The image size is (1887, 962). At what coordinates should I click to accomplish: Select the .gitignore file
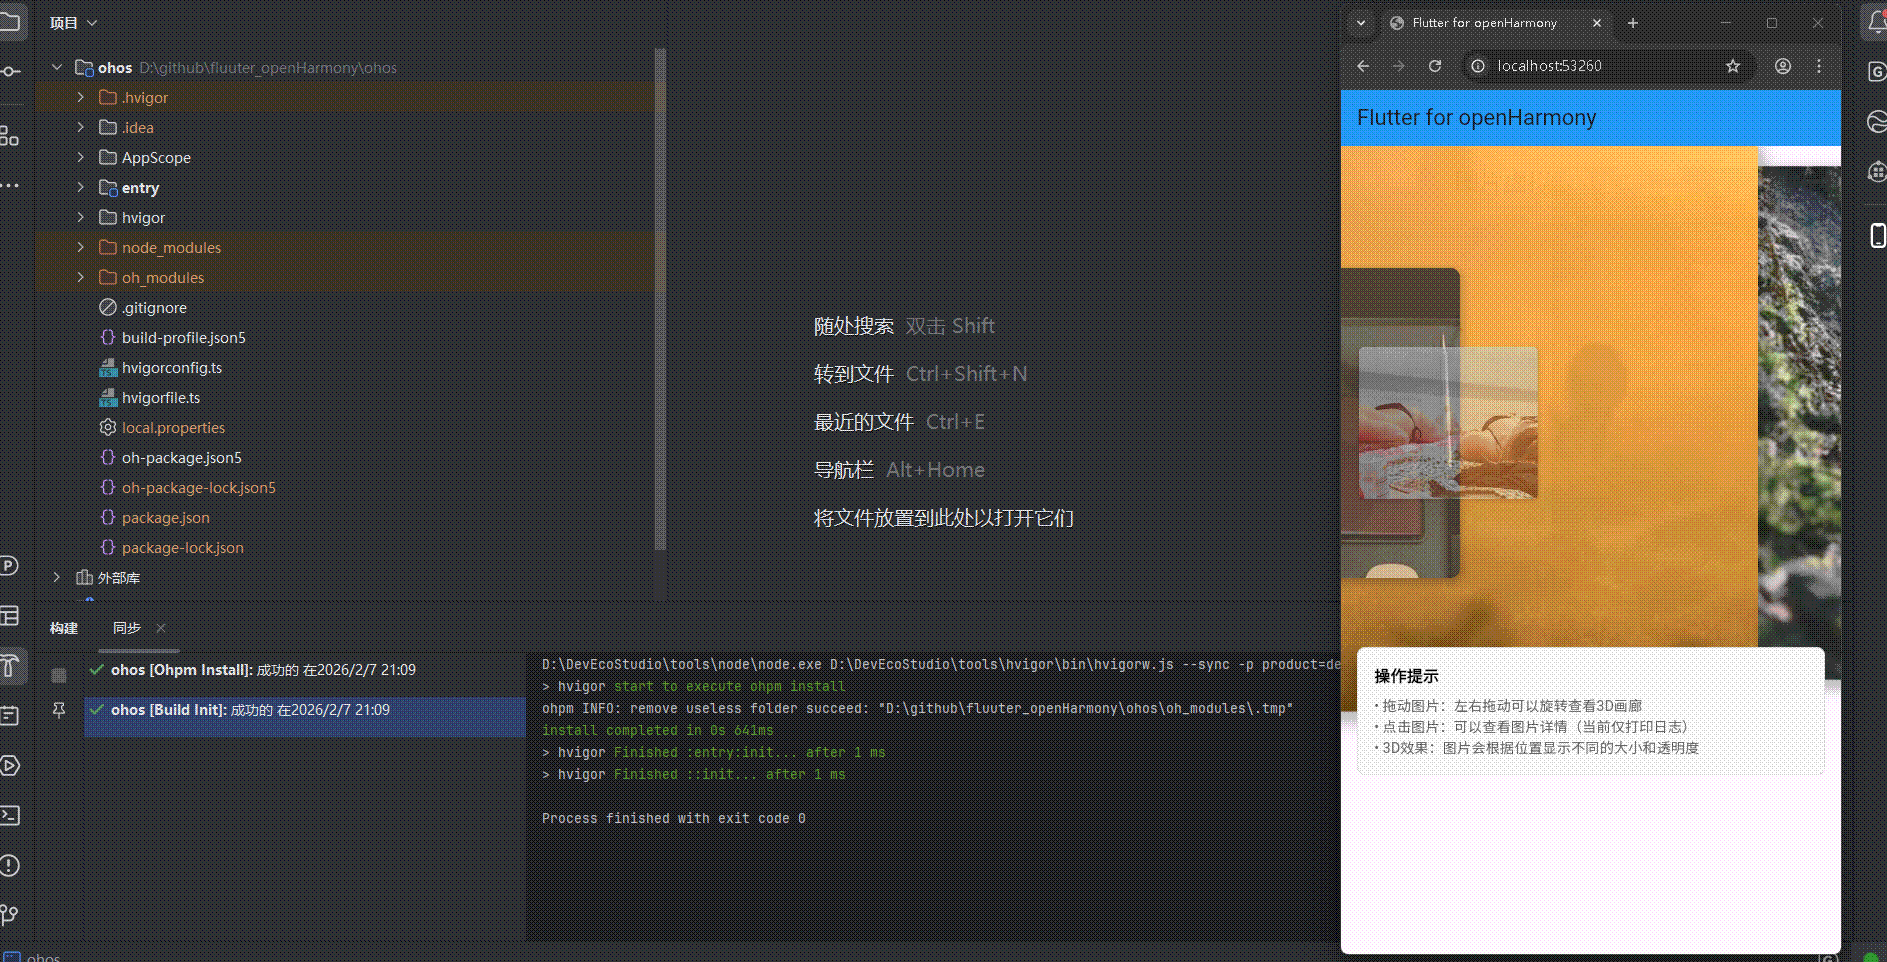[154, 308]
